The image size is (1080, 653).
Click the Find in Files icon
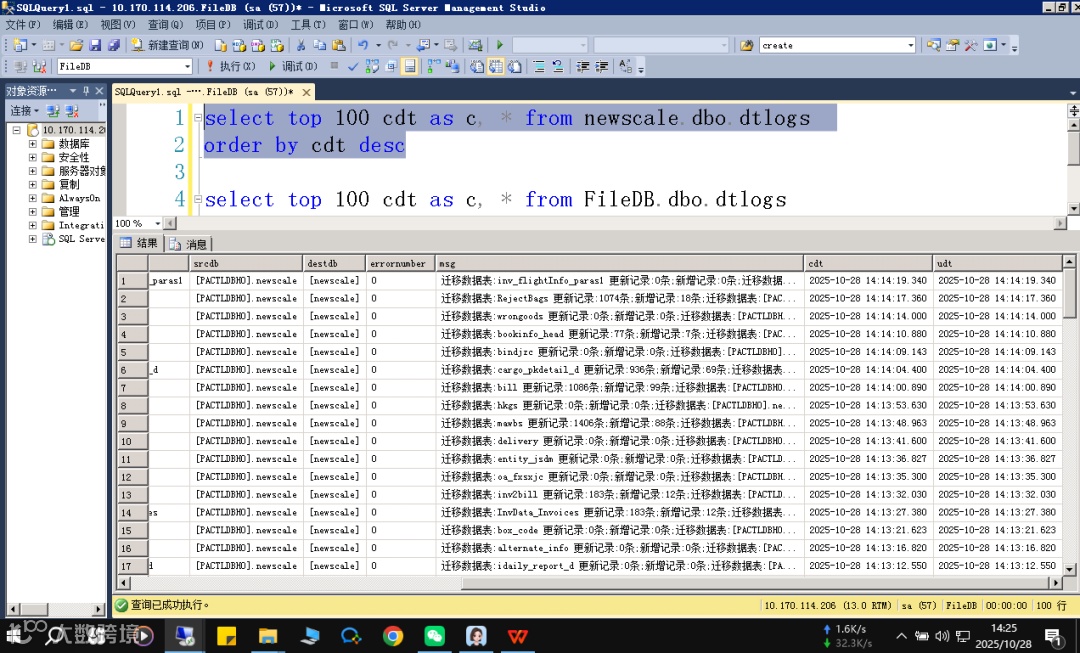coord(746,45)
